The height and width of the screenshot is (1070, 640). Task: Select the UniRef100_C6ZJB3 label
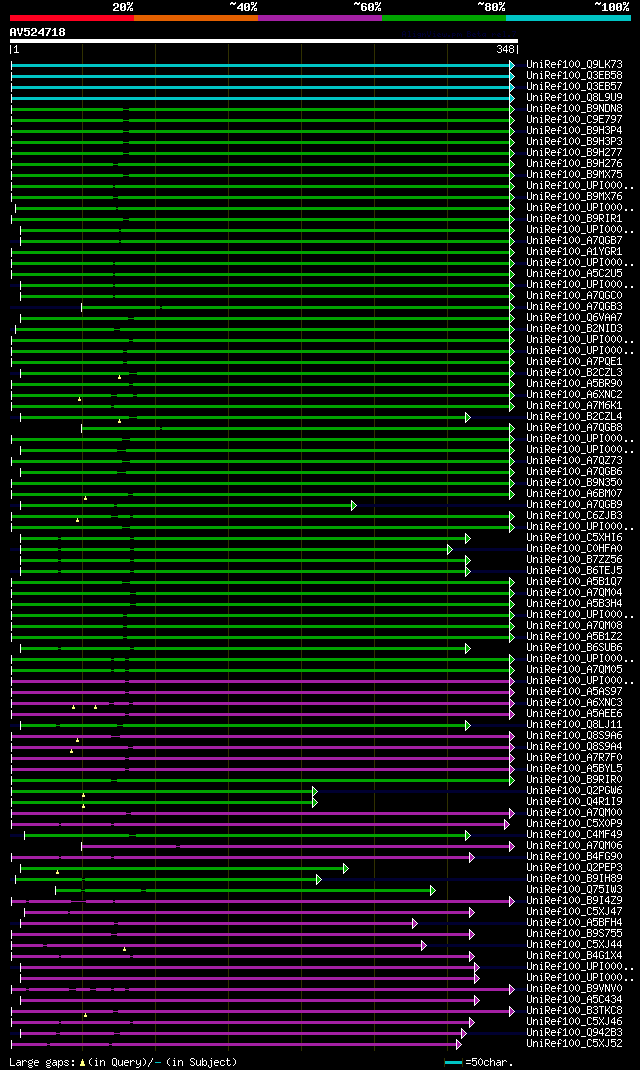coord(574,515)
